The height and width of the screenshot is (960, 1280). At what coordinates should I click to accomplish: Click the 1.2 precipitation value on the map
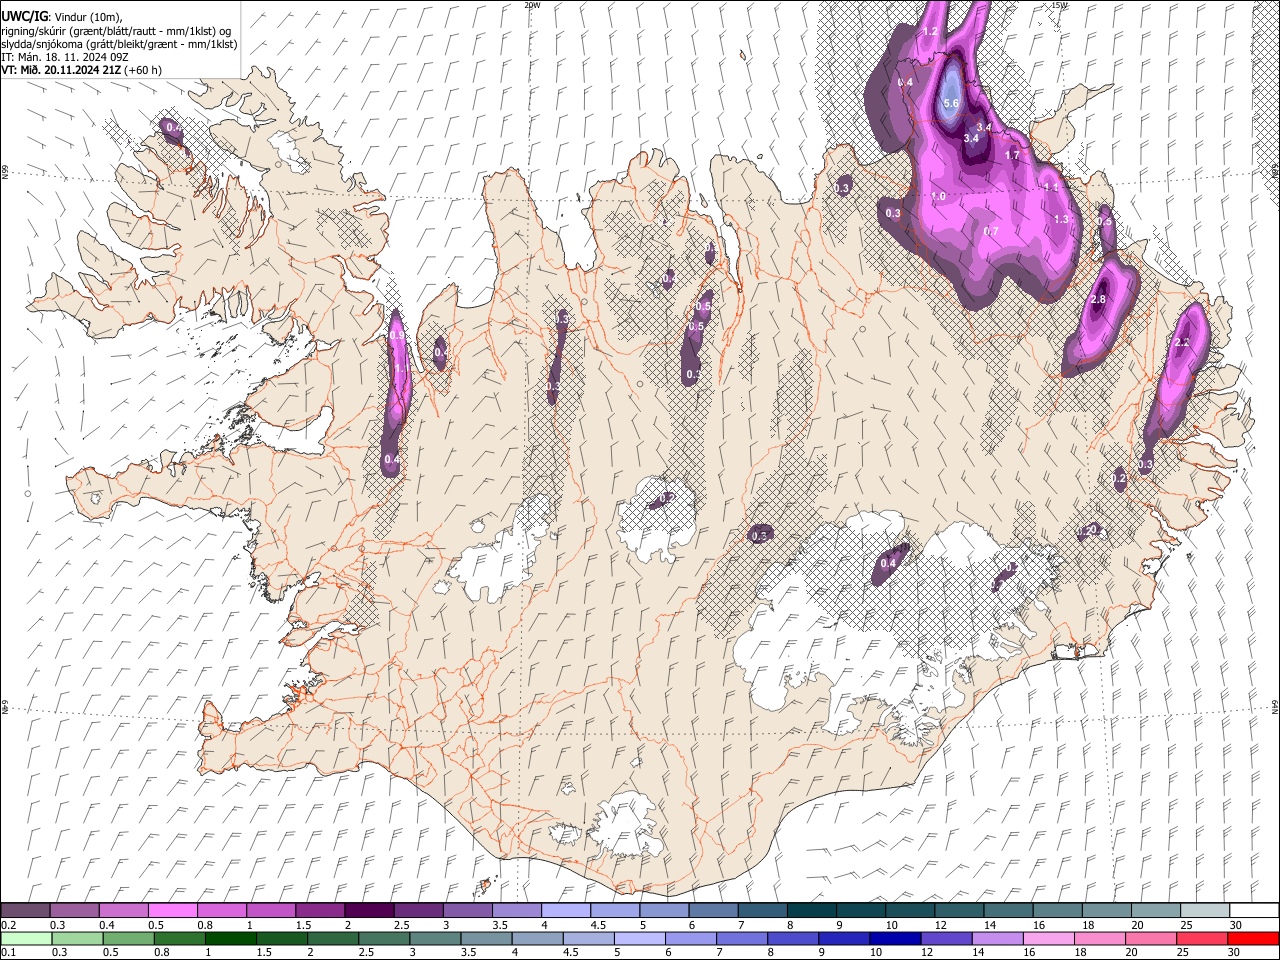[x=929, y=32]
